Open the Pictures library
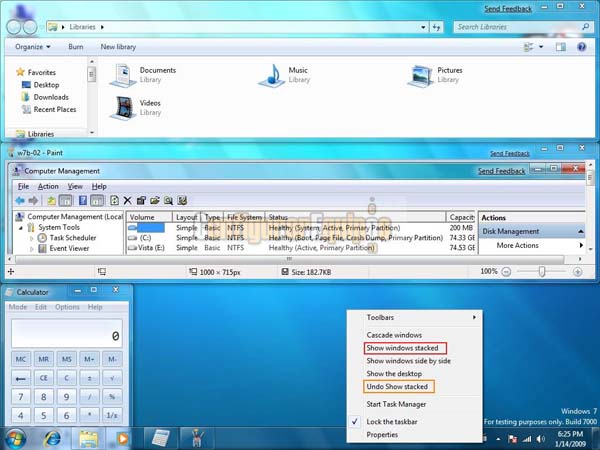This screenshot has height=450, width=600. click(435, 75)
